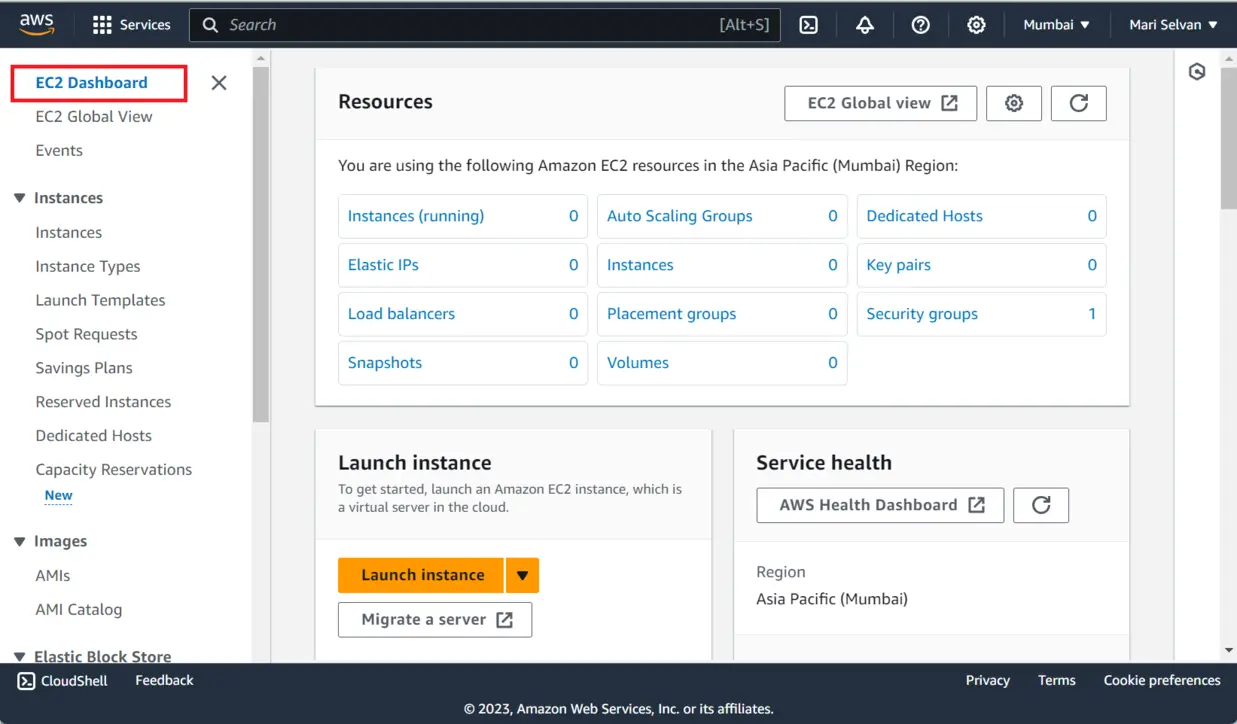Open the Launch instance dropdown arrow
This screenshot has height=724, width=1237.
tap(522, 575)
